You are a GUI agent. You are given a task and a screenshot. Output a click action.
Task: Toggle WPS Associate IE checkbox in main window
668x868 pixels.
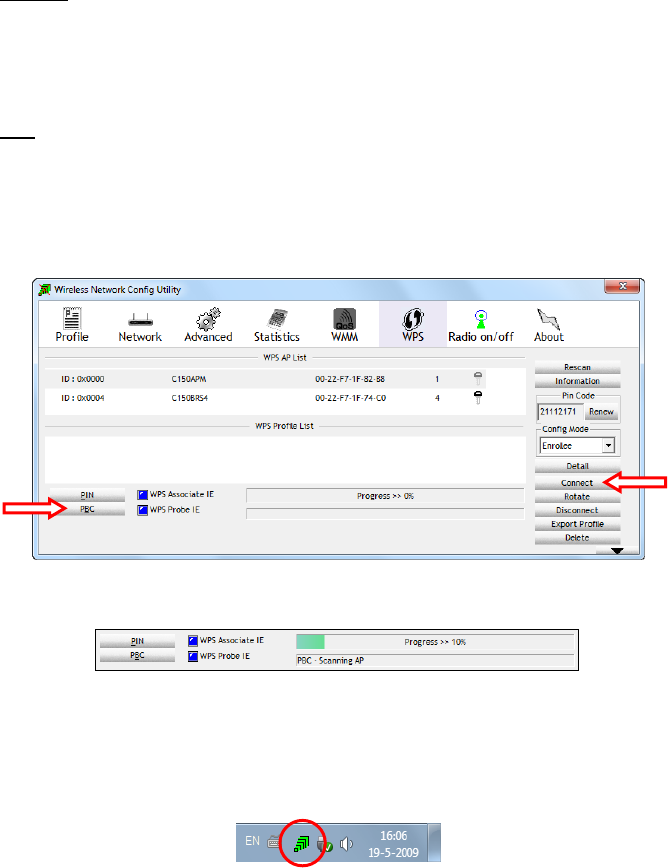142,494
